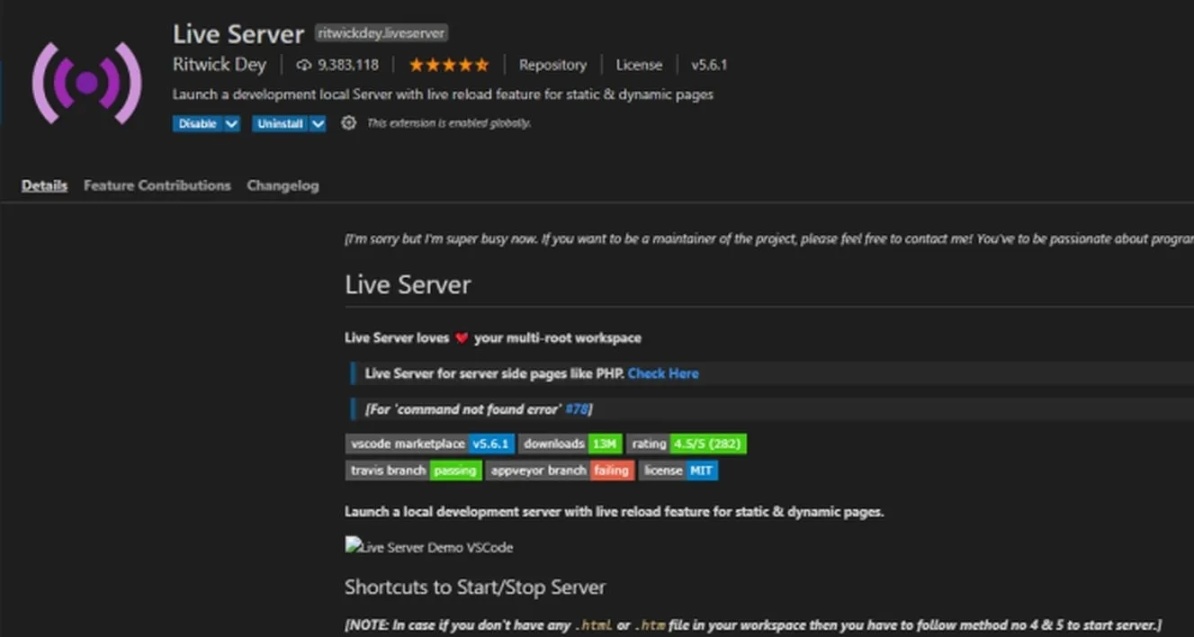Screen dimensions: 1194x637
Task: Click the Disable button
Action: pyautogui.click(x=198, y=123)
